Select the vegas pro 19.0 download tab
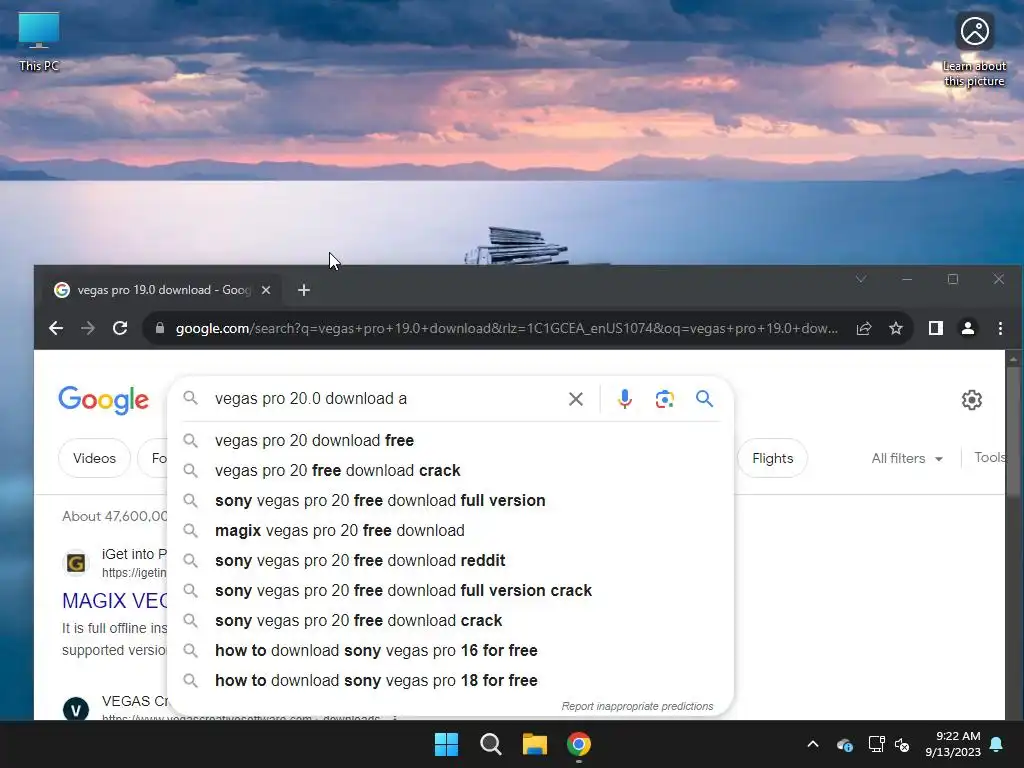The image size is (1024, 768). [160, 290]
